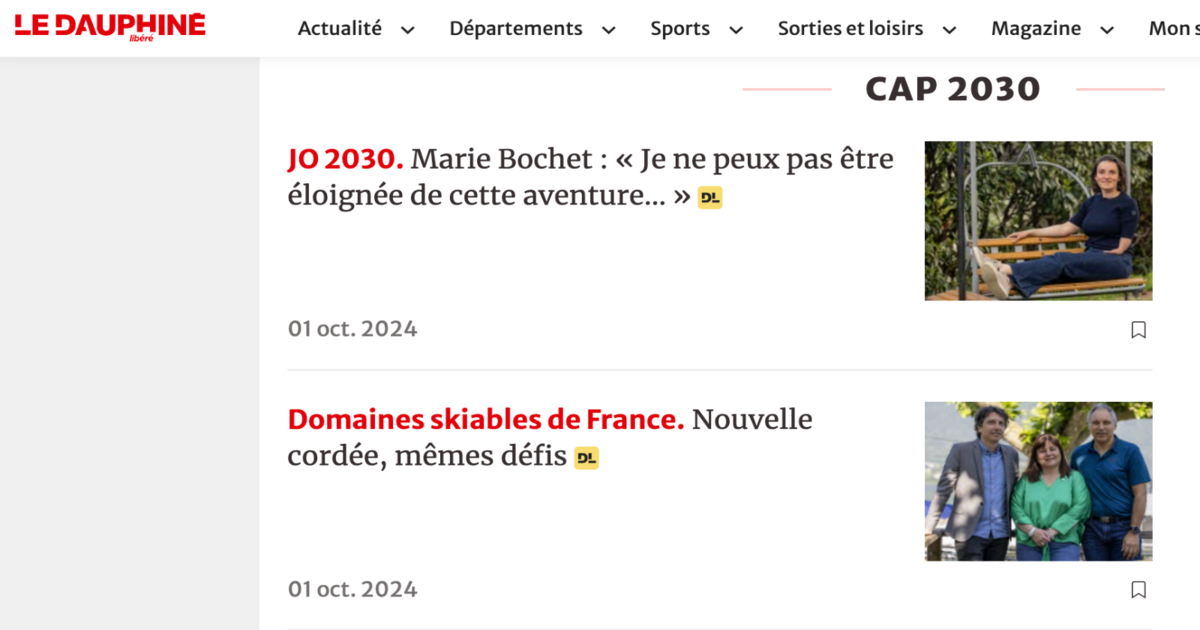Click the CAP 2030 section heading
Image resolution: width=1200 pixels, height=630 pixels.
[953, 88]
